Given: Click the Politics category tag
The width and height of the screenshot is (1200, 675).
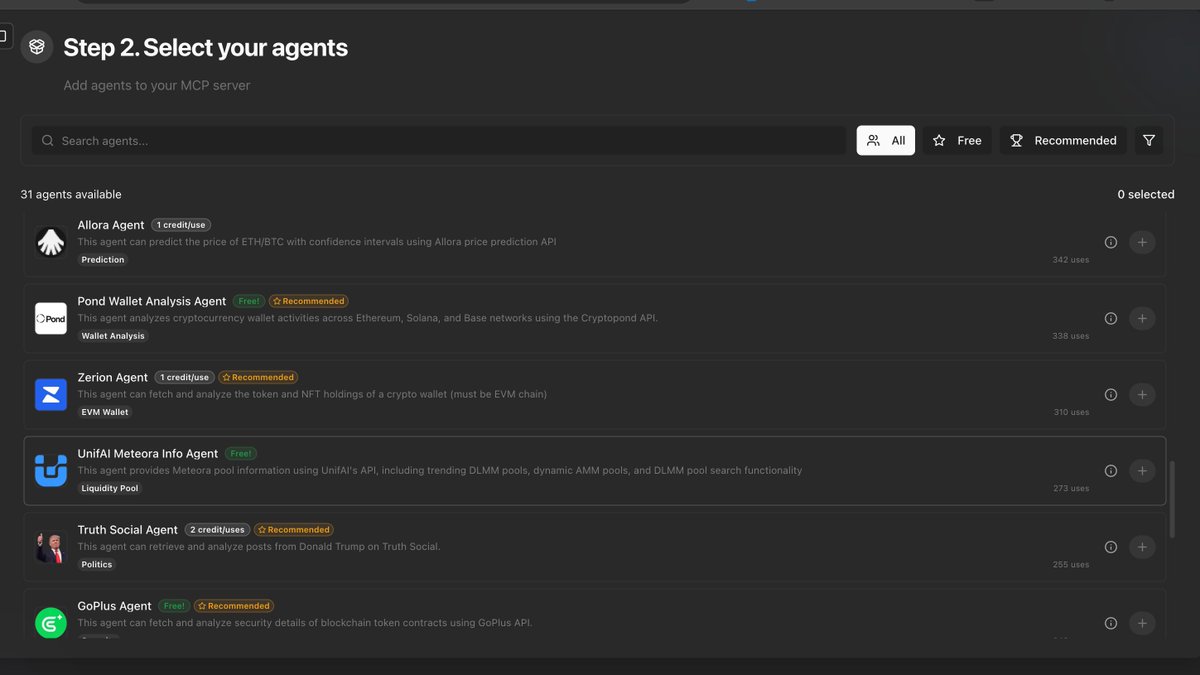Looking at the screenshot, I should pos(97,564).
